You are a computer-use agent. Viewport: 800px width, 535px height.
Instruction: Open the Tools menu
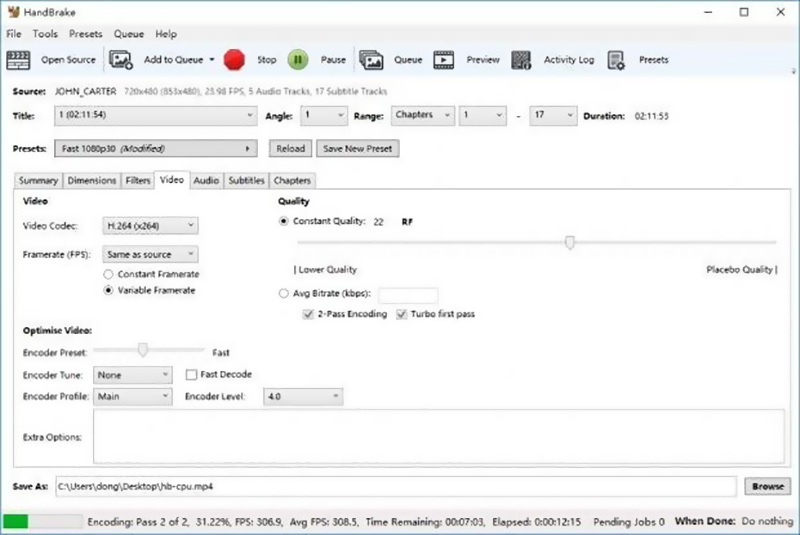tap(45, 34)
